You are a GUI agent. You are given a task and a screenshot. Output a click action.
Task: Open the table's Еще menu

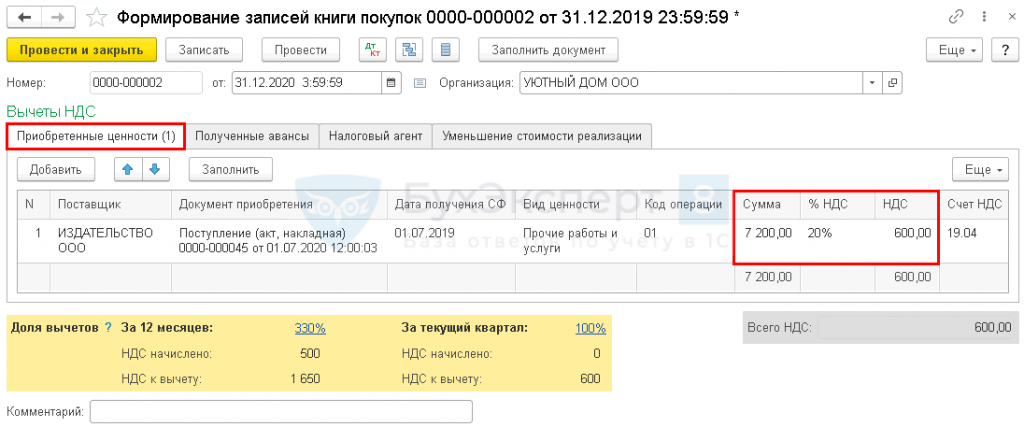point(979,169)
